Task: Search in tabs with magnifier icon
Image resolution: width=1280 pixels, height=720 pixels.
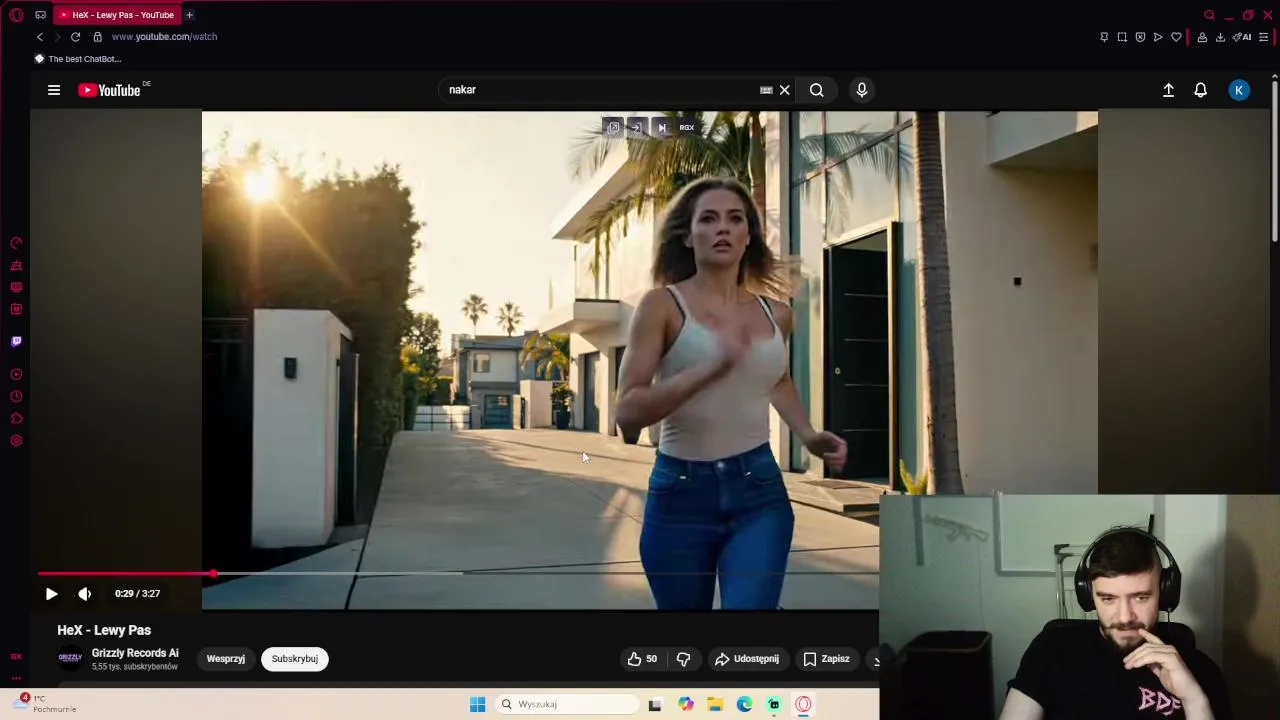Action: [1210, 15]
